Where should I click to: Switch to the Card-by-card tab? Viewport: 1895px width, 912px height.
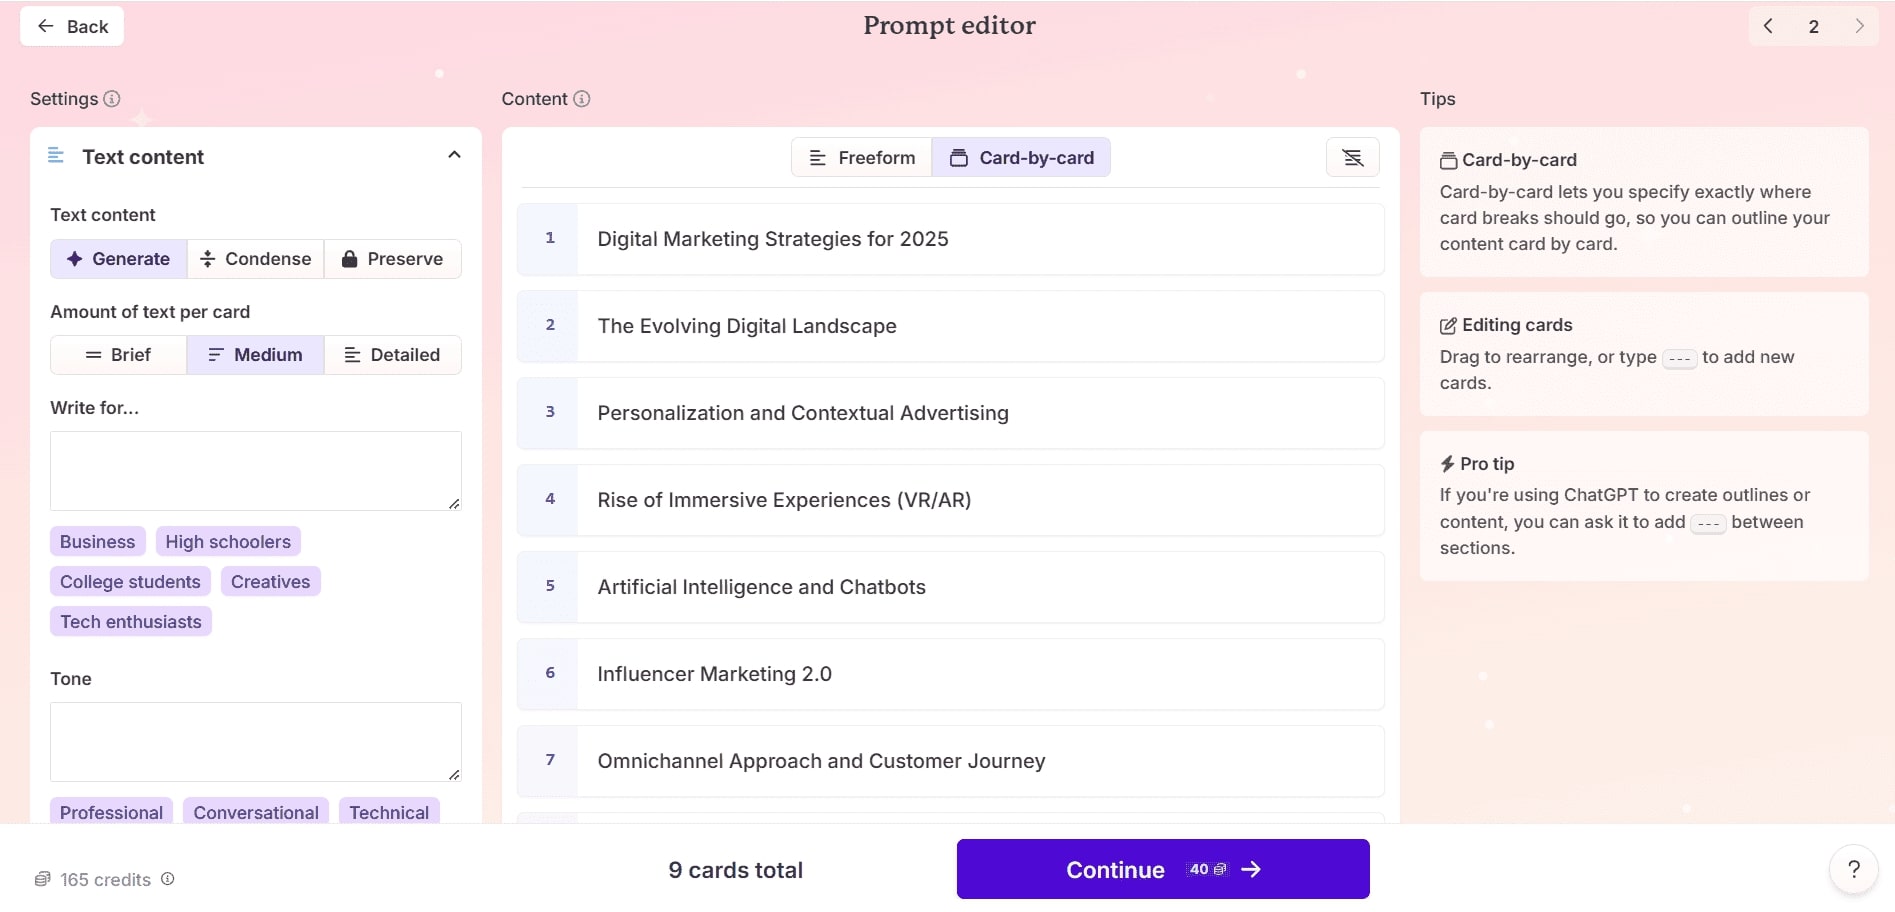coord(1021,157)
